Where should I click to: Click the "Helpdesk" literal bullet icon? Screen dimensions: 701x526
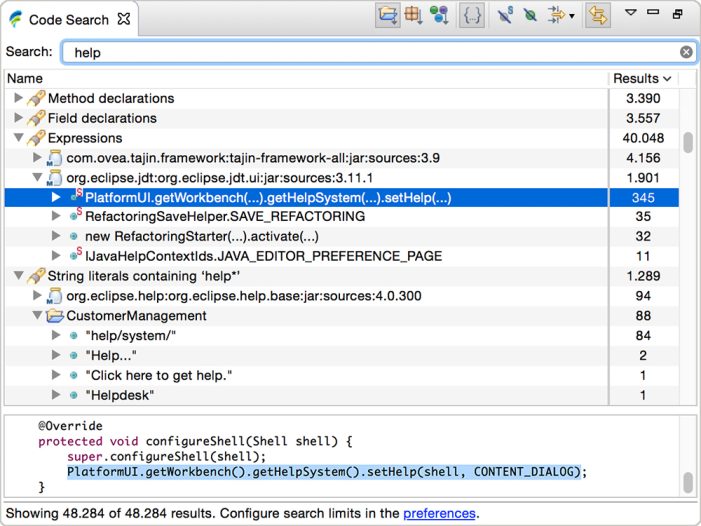pos(74,395)
